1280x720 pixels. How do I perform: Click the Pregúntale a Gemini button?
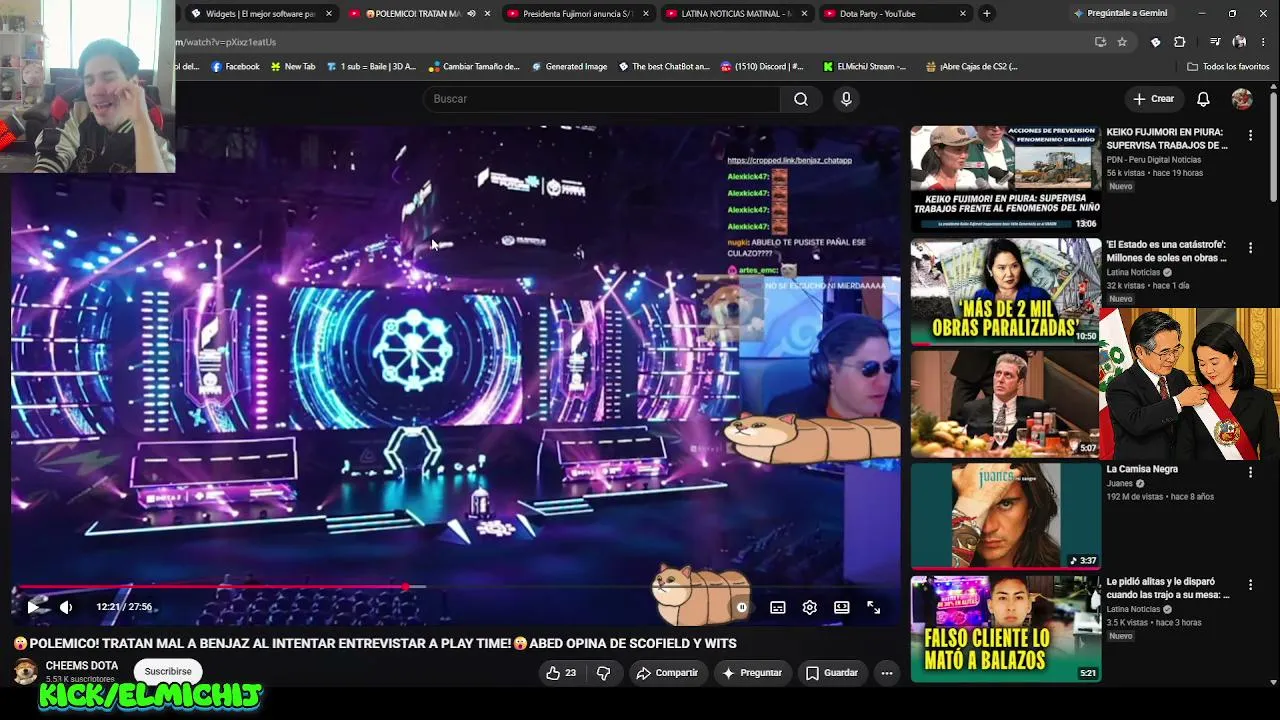click(x=1120, y=14)
